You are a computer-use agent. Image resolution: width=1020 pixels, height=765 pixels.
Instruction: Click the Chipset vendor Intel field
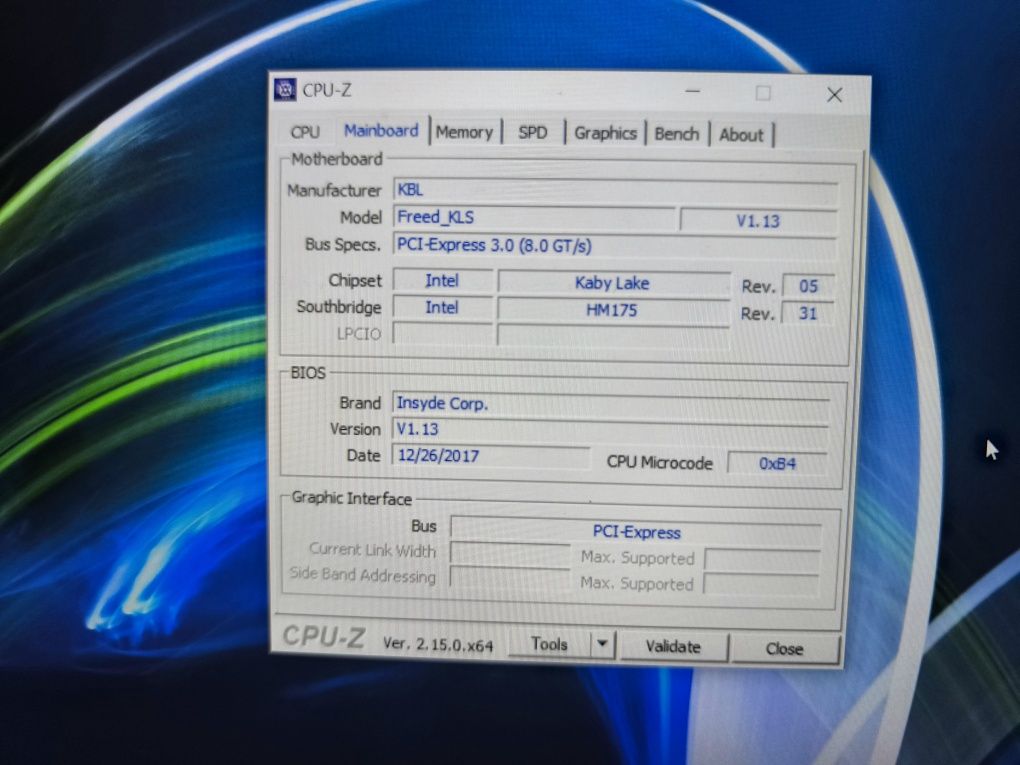pyautogui.click(x=442, y=280)
